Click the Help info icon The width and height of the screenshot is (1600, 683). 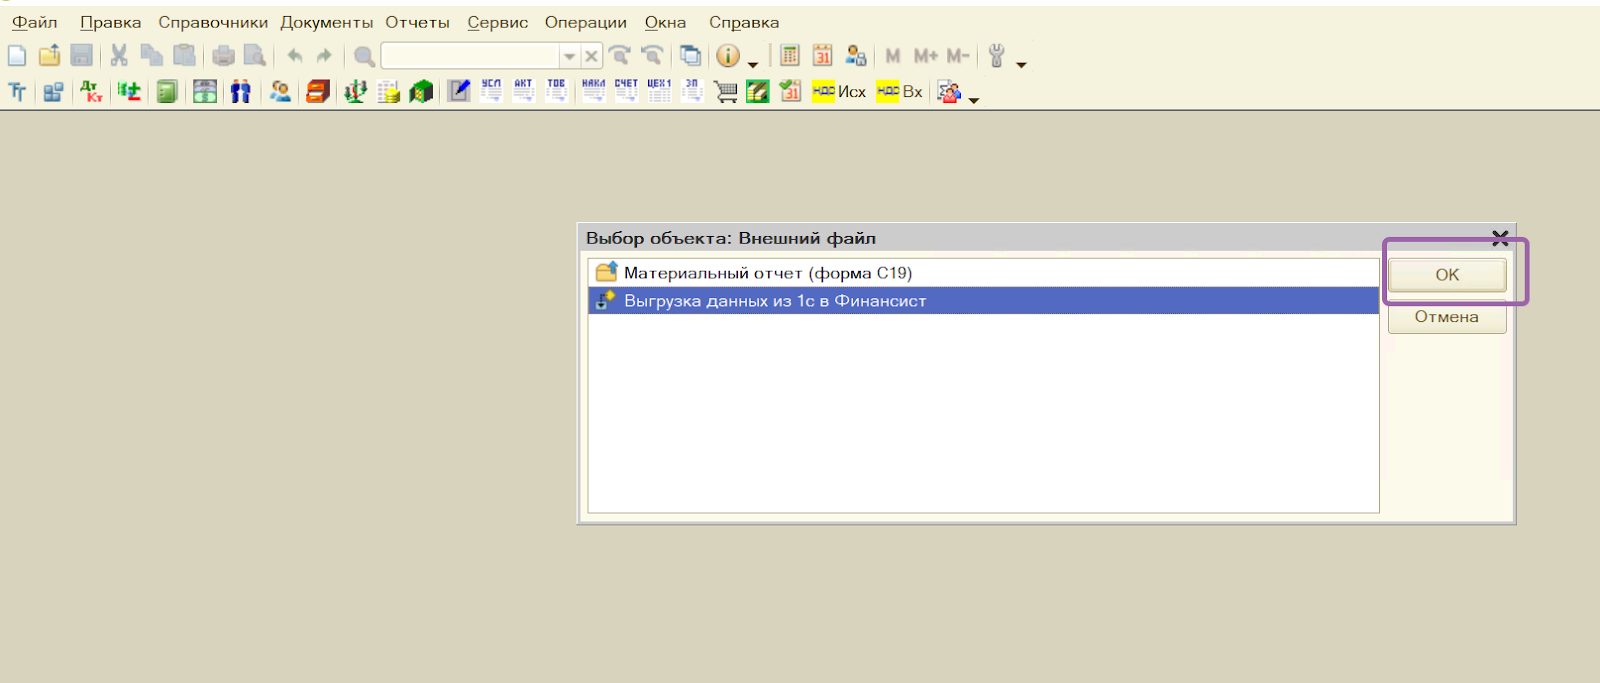click(728, 56)
